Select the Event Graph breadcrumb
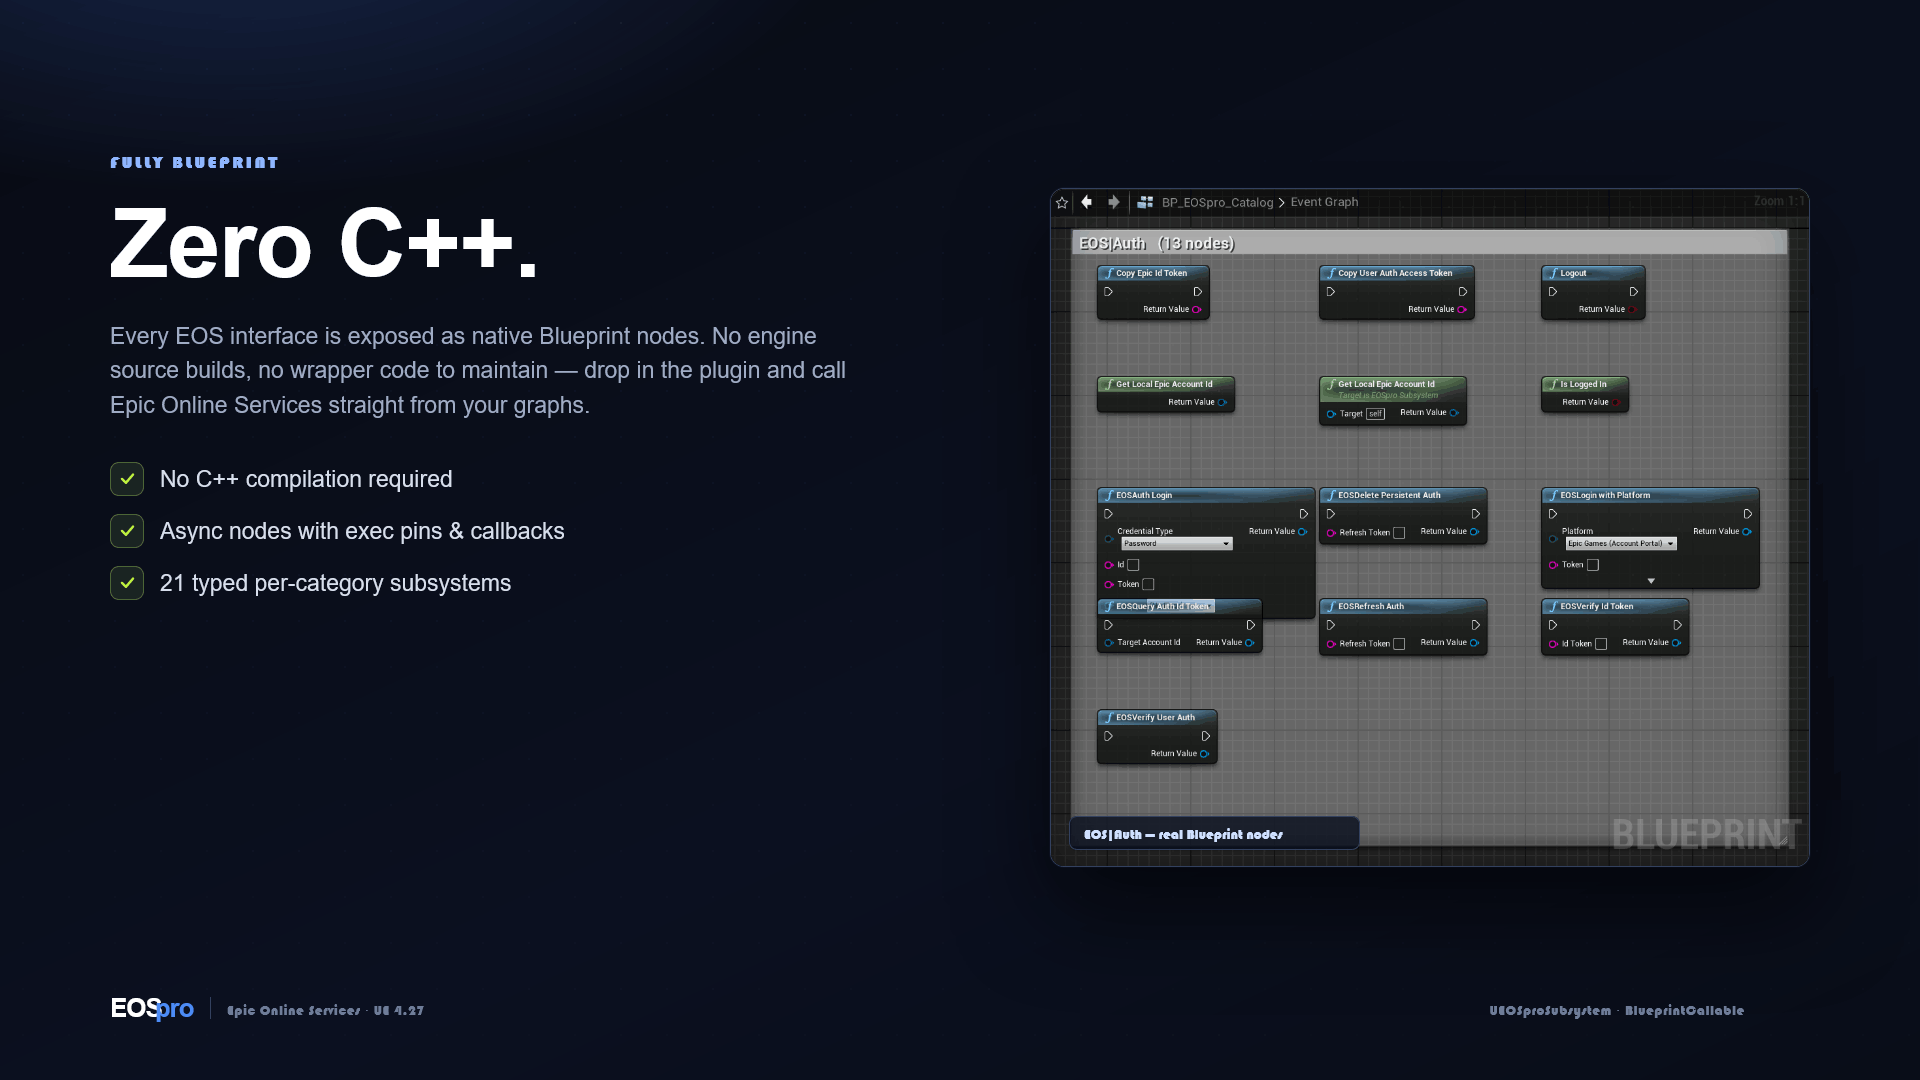The width and height of the screenshot is (1920, 1080). pos(1324,202)
